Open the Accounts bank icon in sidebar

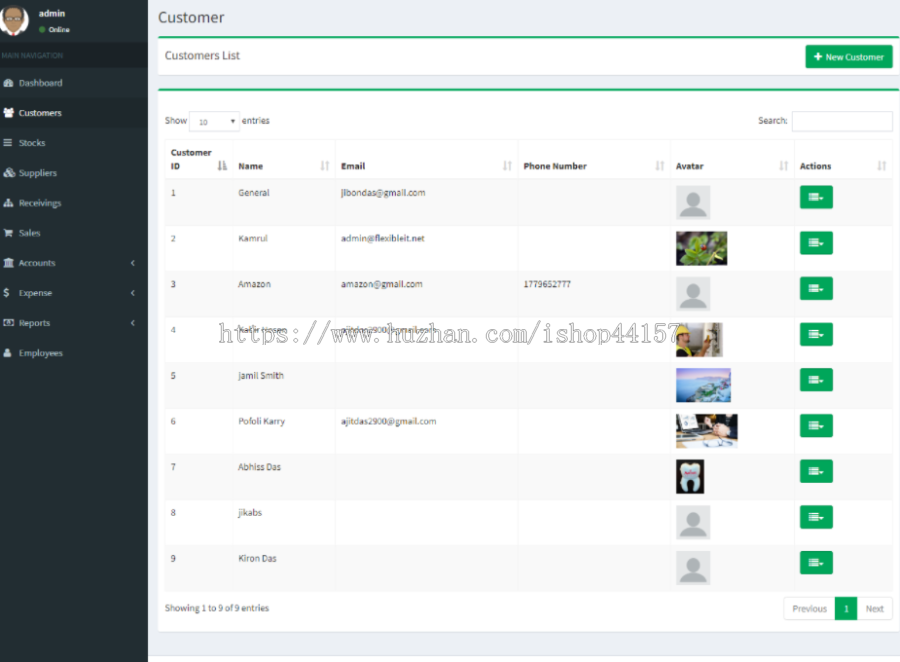(x=8, y=262)
